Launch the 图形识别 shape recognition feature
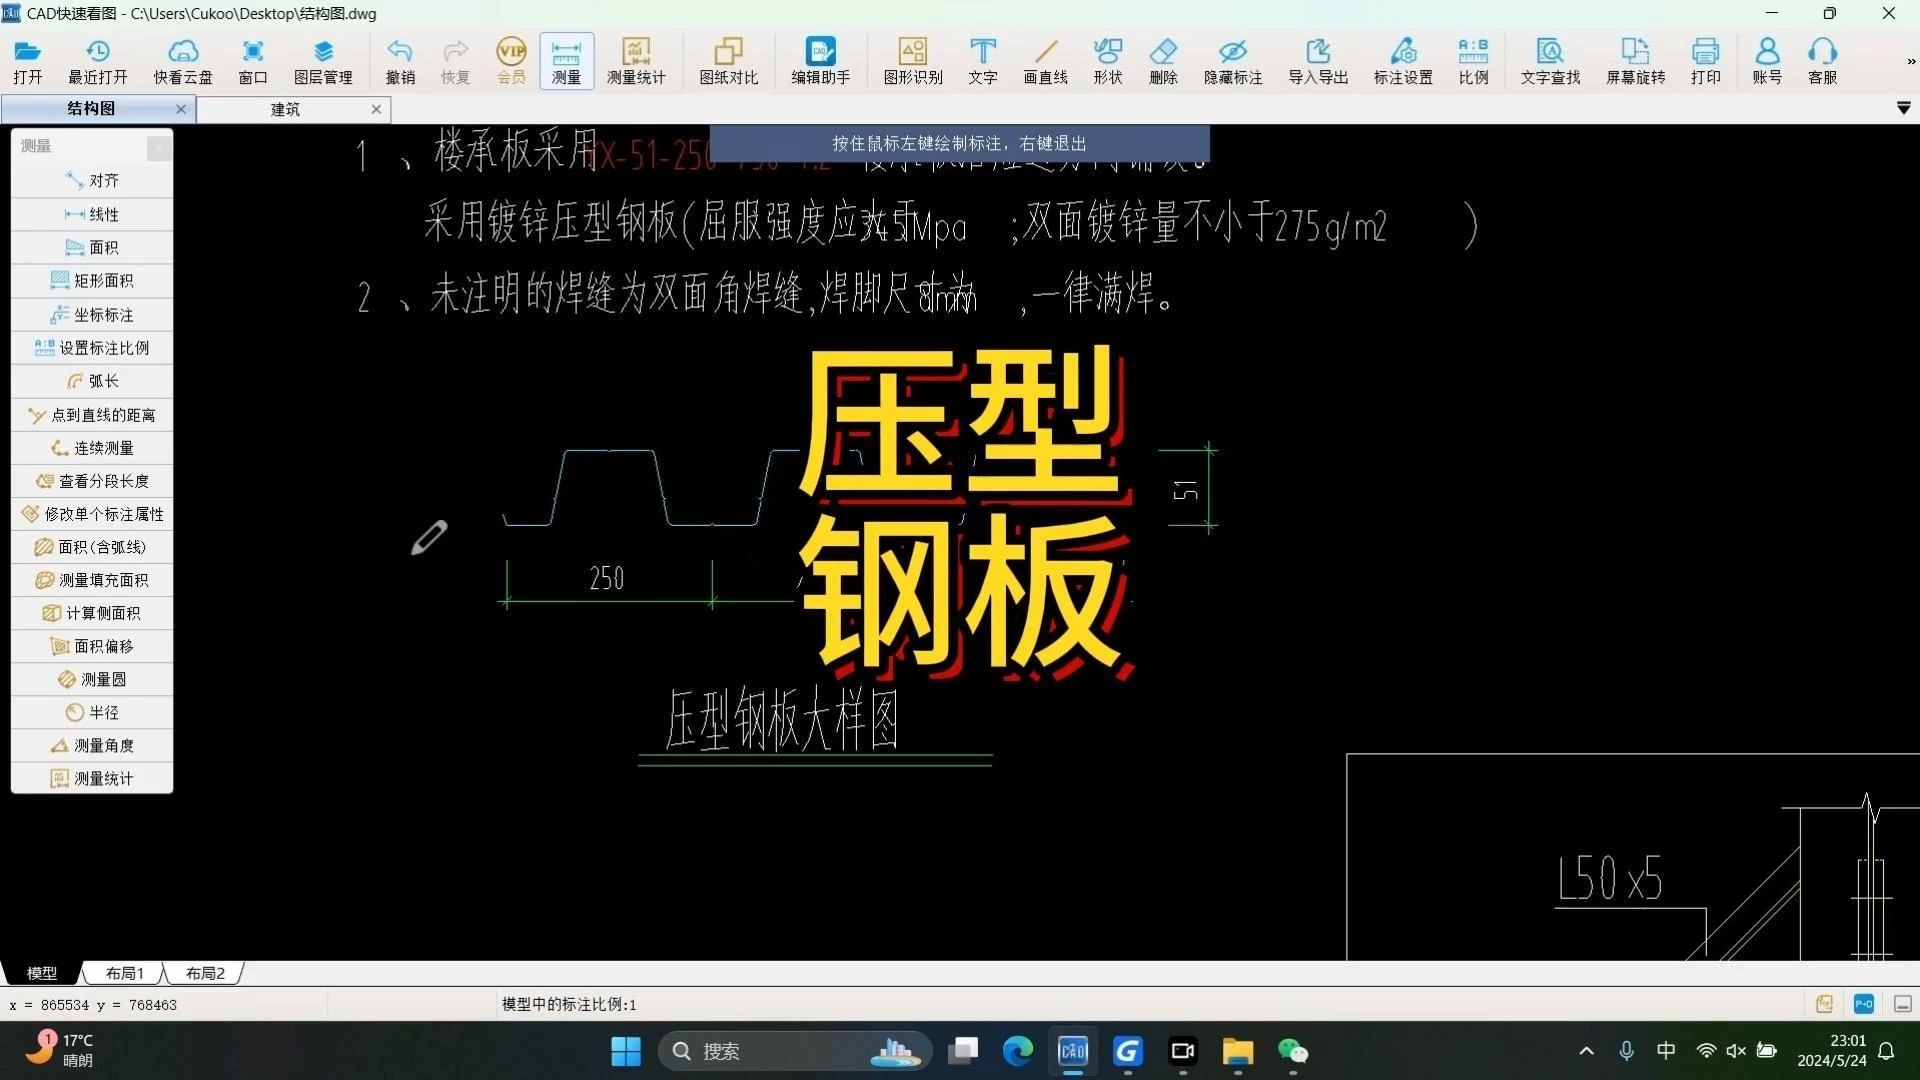The image size is (1920, 1080). (912, 60)
